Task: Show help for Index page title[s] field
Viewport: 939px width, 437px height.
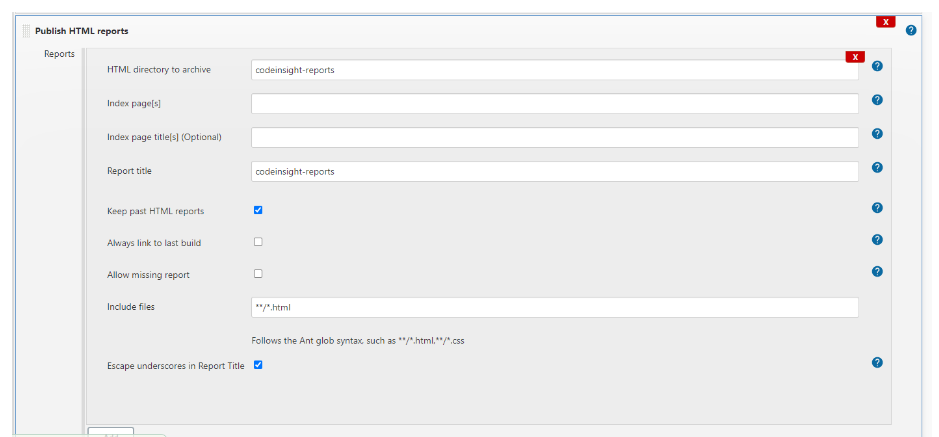Action: [x=877, y=133]
